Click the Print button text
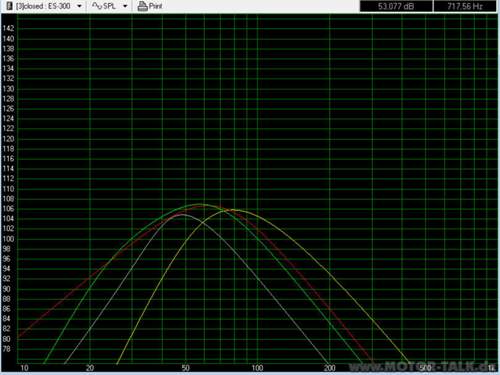 point(155,6)
